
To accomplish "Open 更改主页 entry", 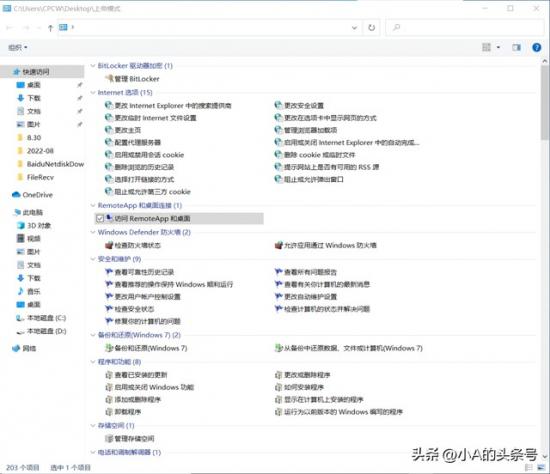I will pos(123,130).
